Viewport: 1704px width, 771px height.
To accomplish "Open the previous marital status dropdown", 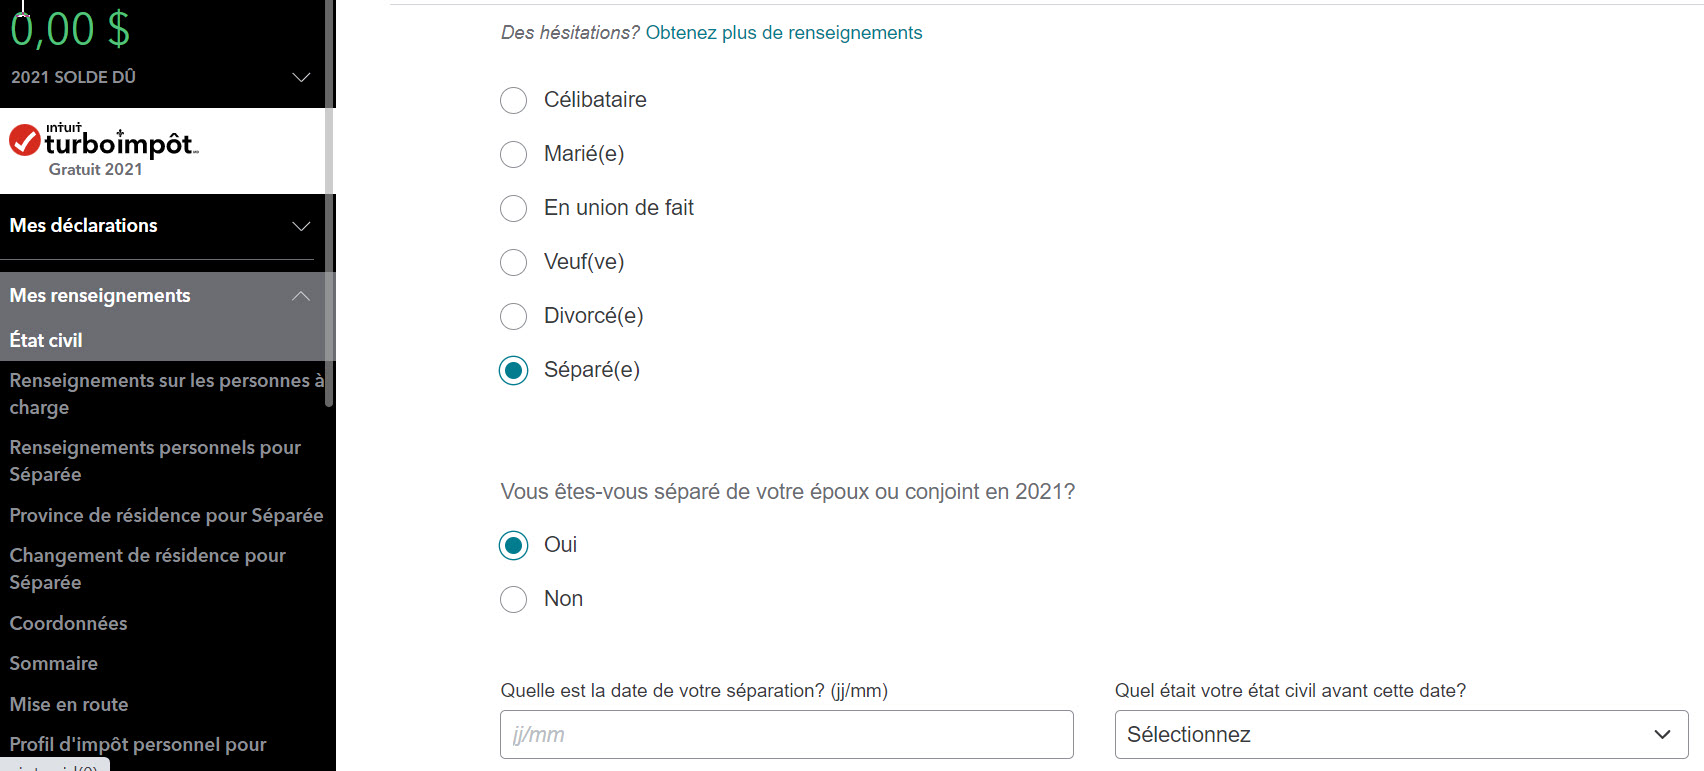I will tap(1401, 735).
